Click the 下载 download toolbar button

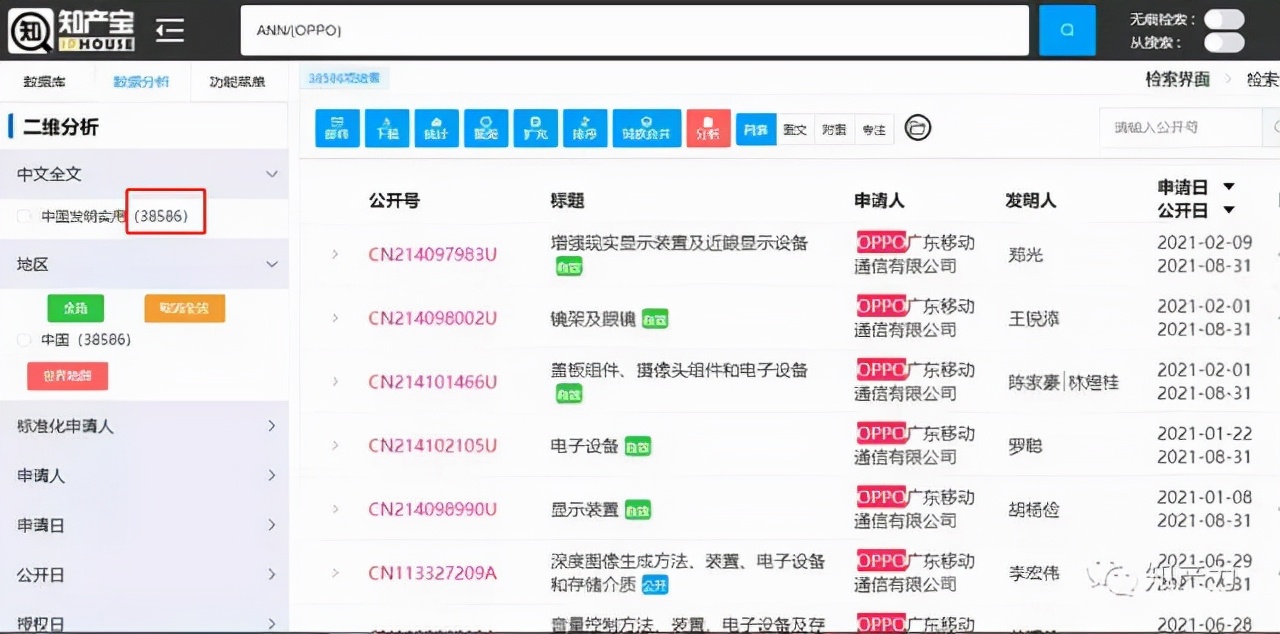tap(387, 128)
